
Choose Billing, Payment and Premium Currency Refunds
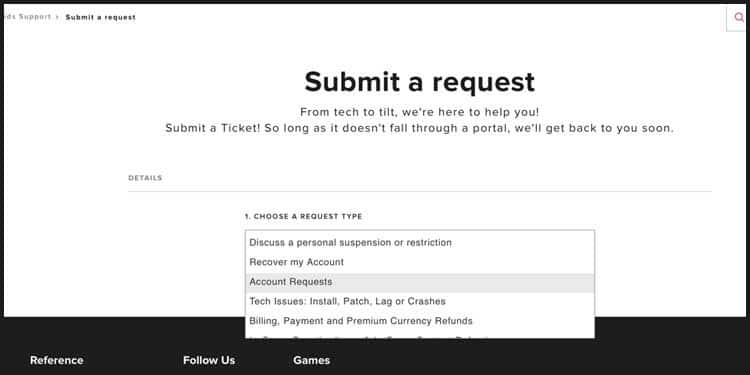click(x=420, y=321)
